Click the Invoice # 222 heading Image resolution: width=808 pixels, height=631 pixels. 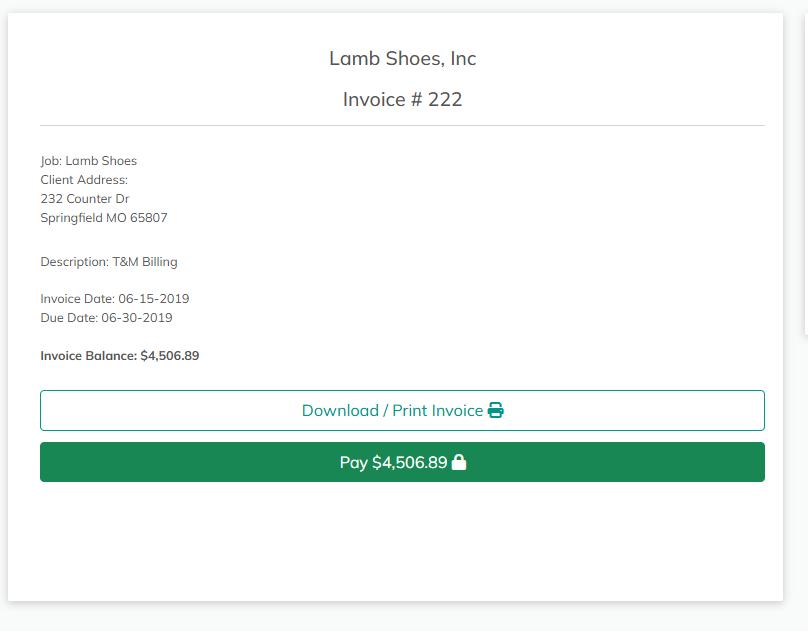click(402, 99)
